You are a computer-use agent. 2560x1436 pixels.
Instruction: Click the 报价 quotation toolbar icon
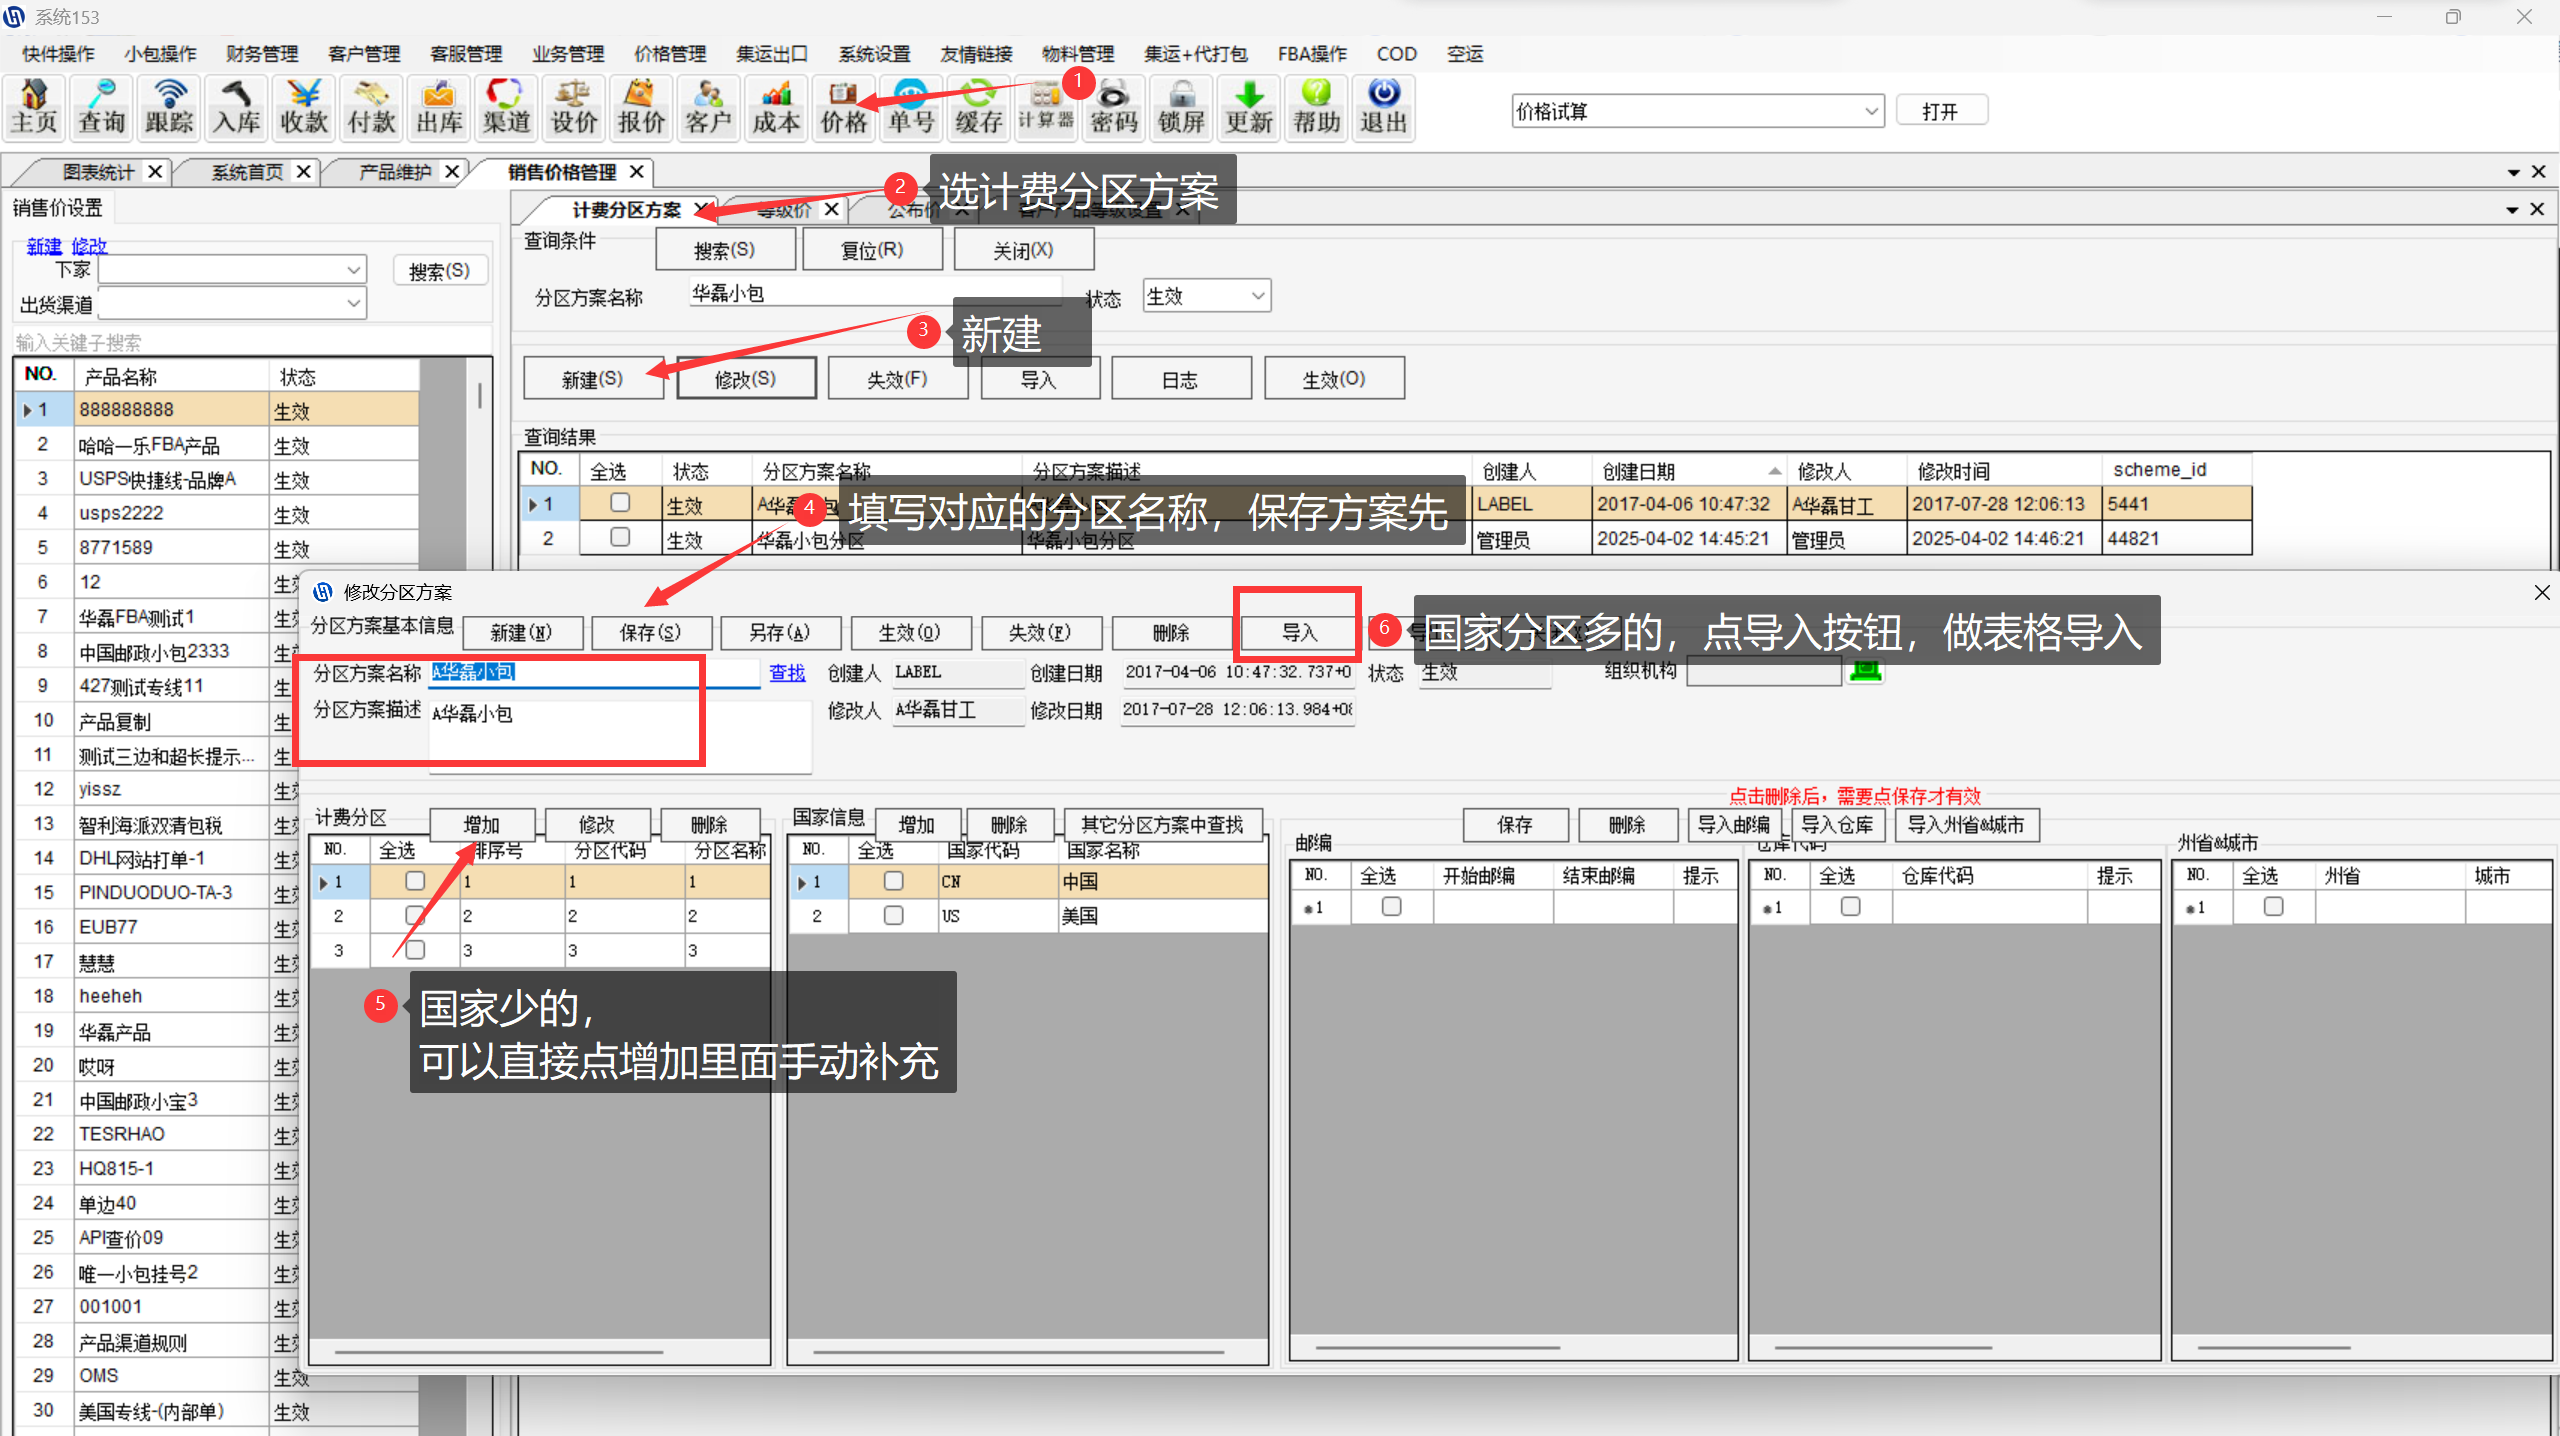tap(641, 107)
